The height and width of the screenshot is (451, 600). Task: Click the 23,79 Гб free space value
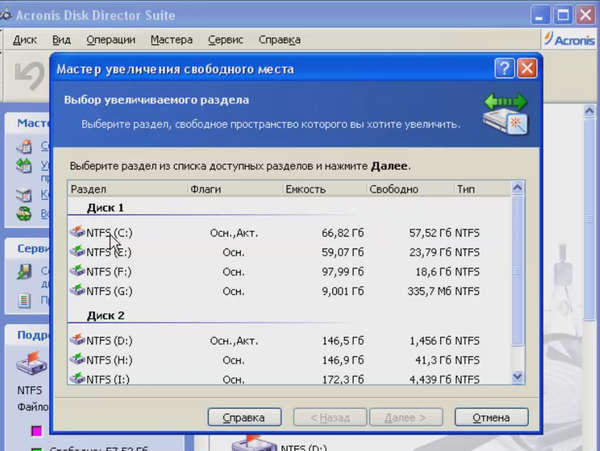coord(430,252)
